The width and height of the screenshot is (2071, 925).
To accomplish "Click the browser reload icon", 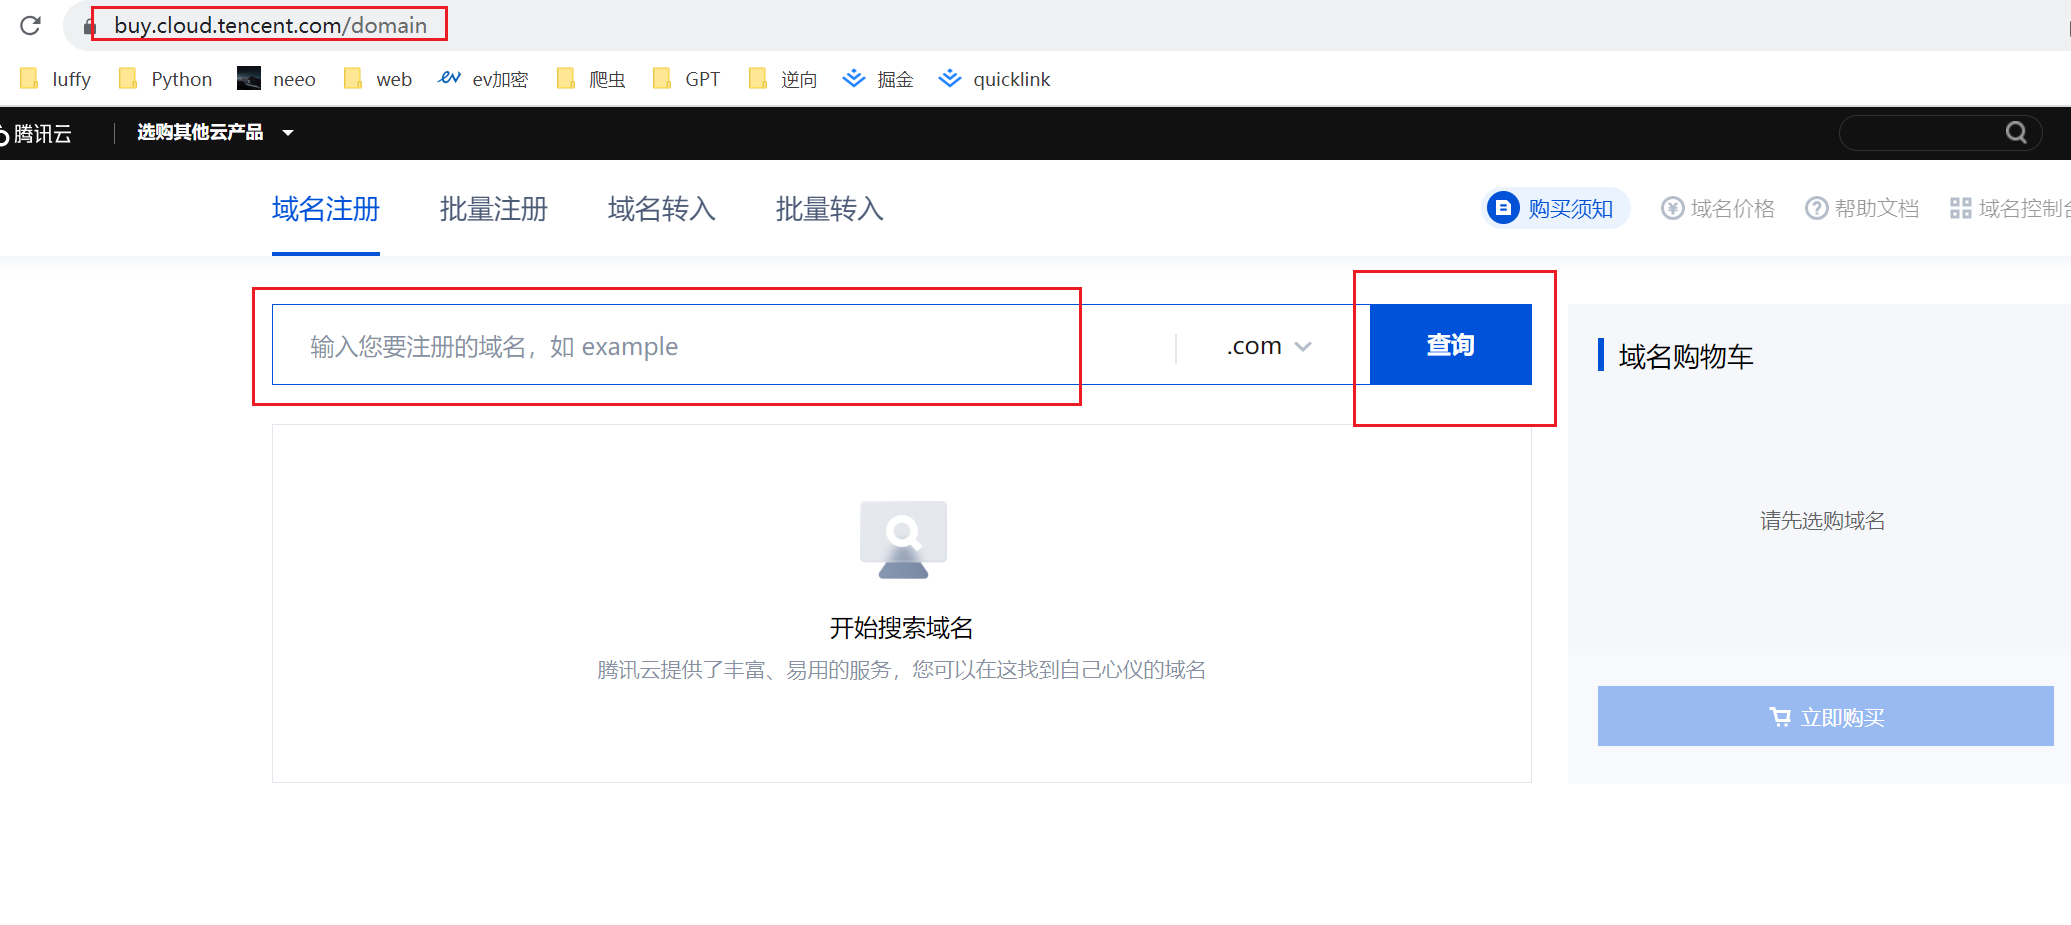I will click(x=30, y=25).
